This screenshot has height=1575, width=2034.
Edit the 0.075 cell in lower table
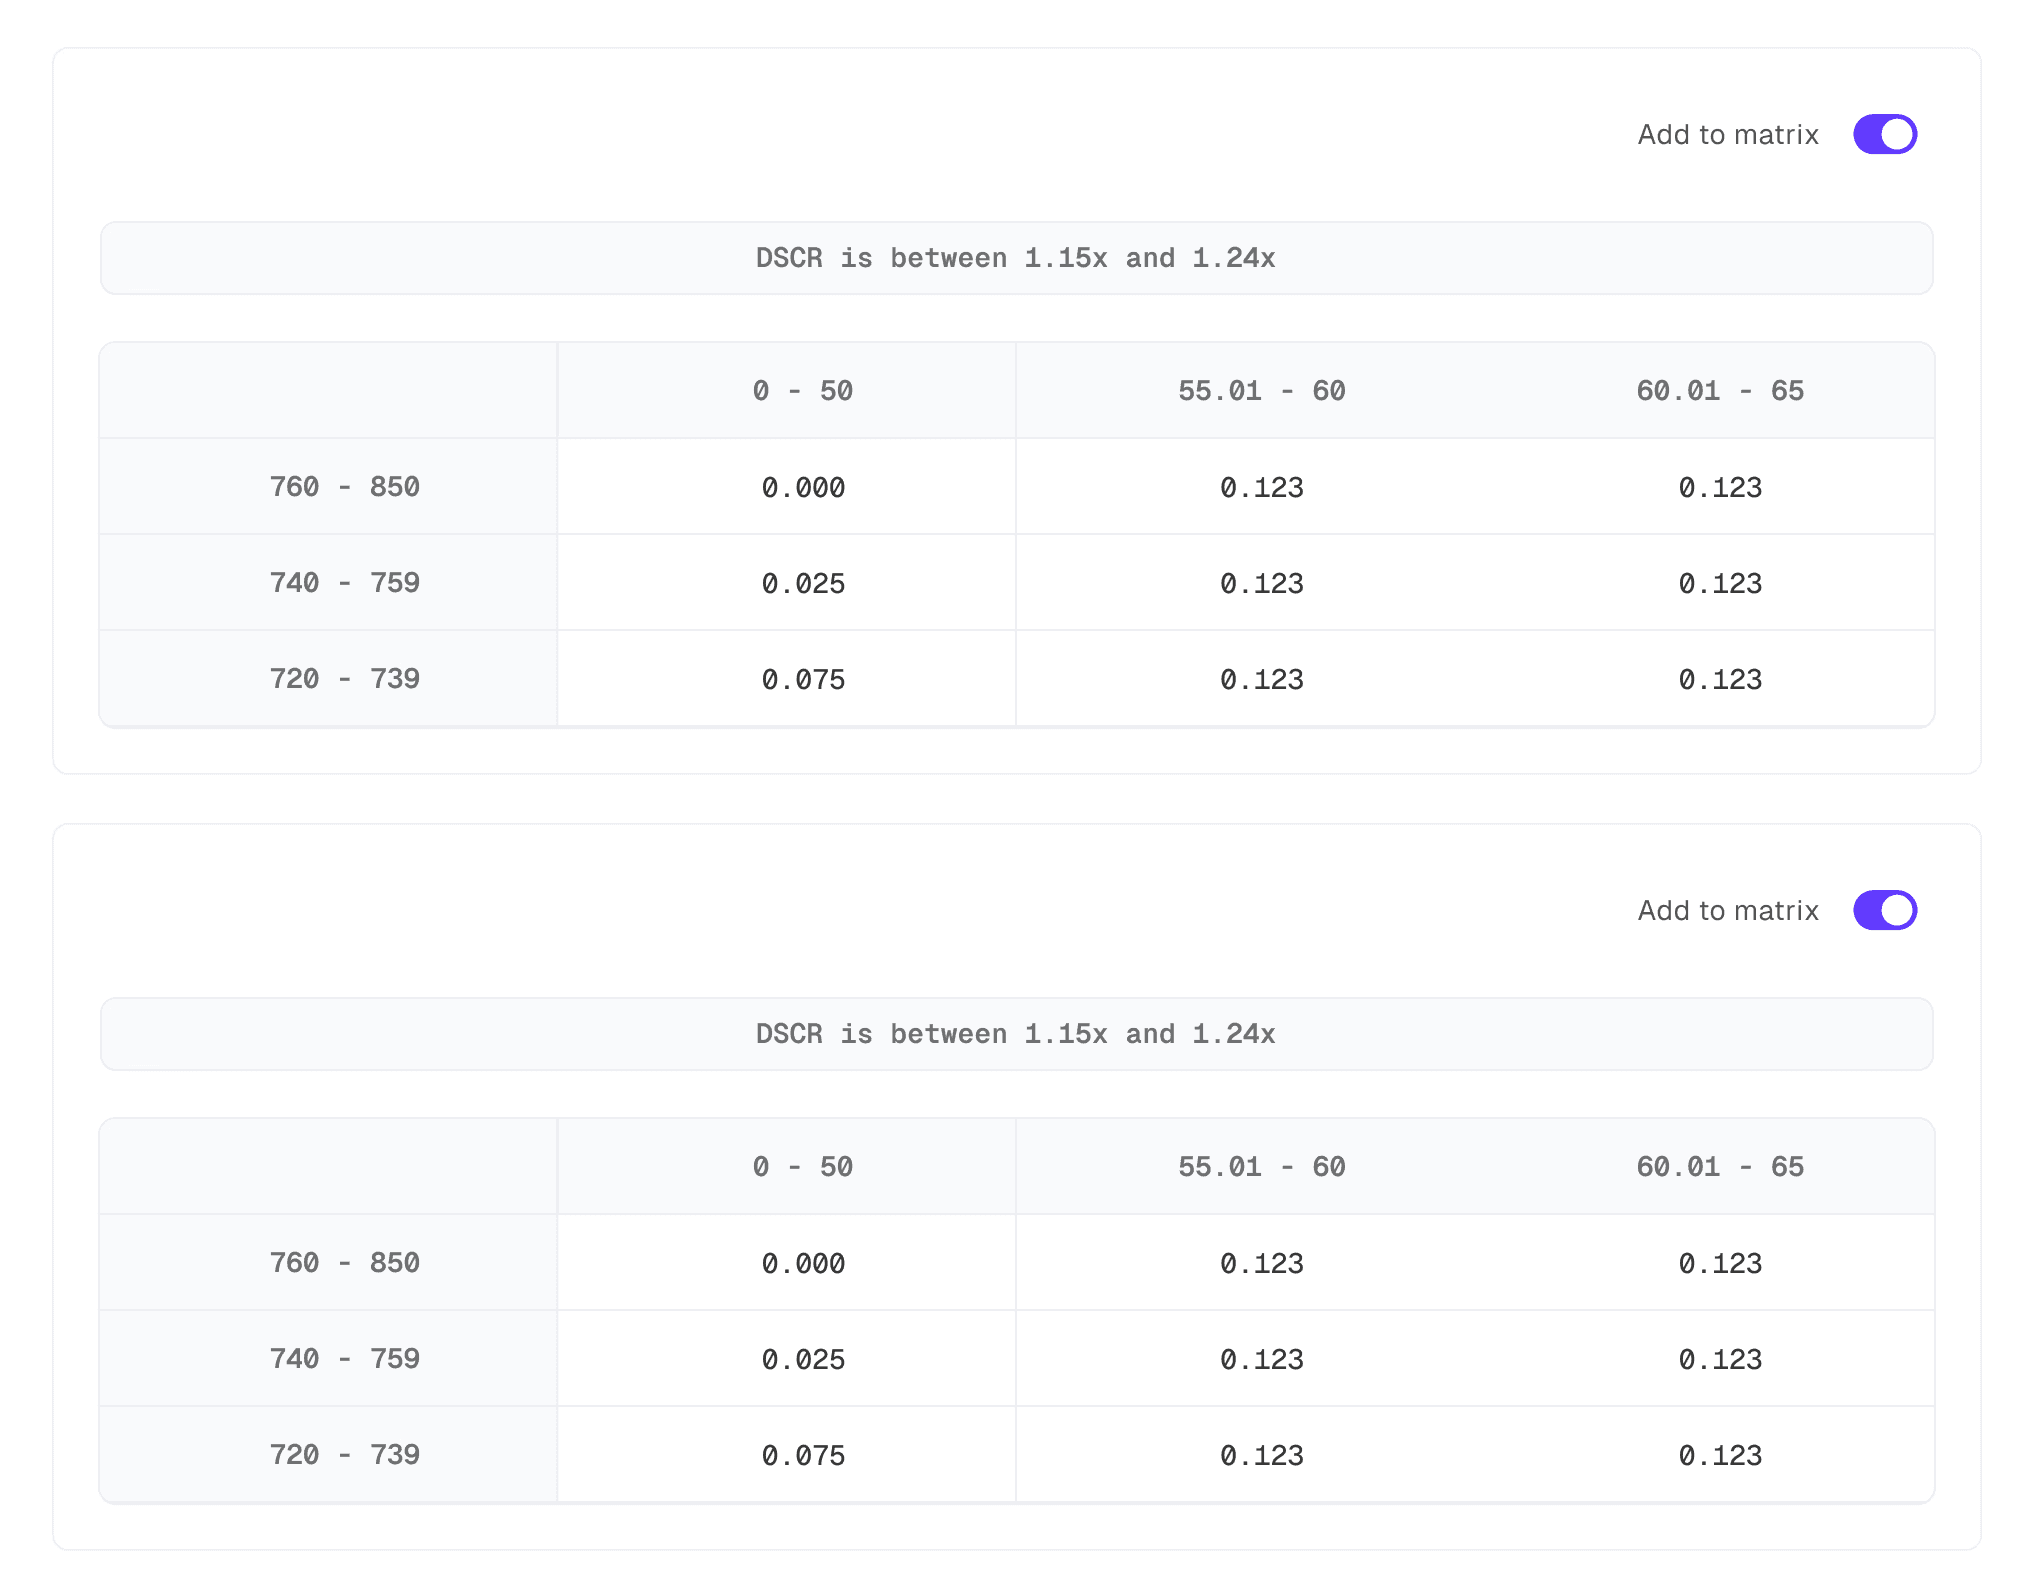click(x=786, y=1455)
